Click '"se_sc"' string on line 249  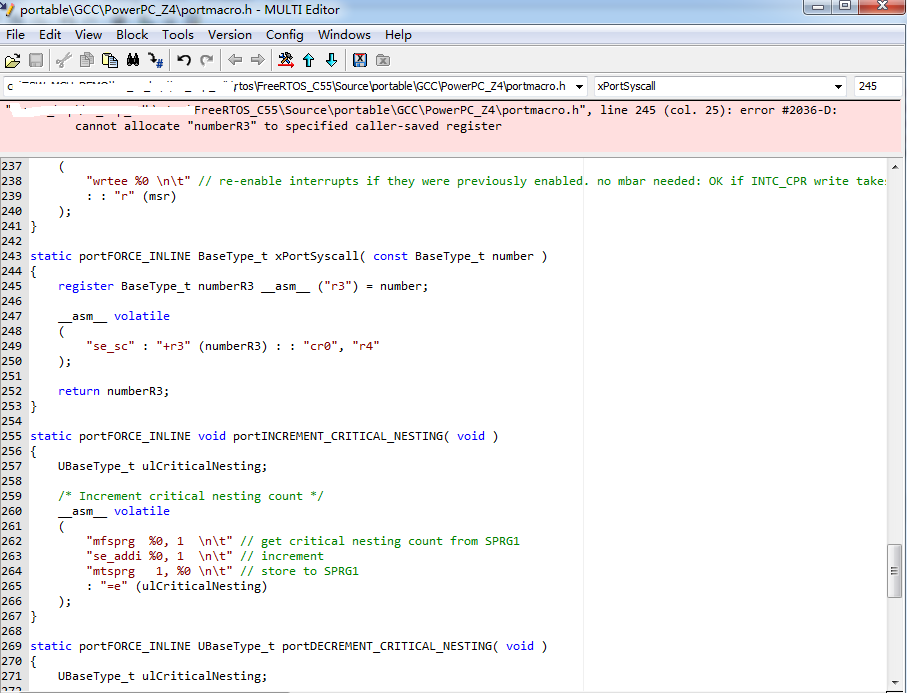110,346
